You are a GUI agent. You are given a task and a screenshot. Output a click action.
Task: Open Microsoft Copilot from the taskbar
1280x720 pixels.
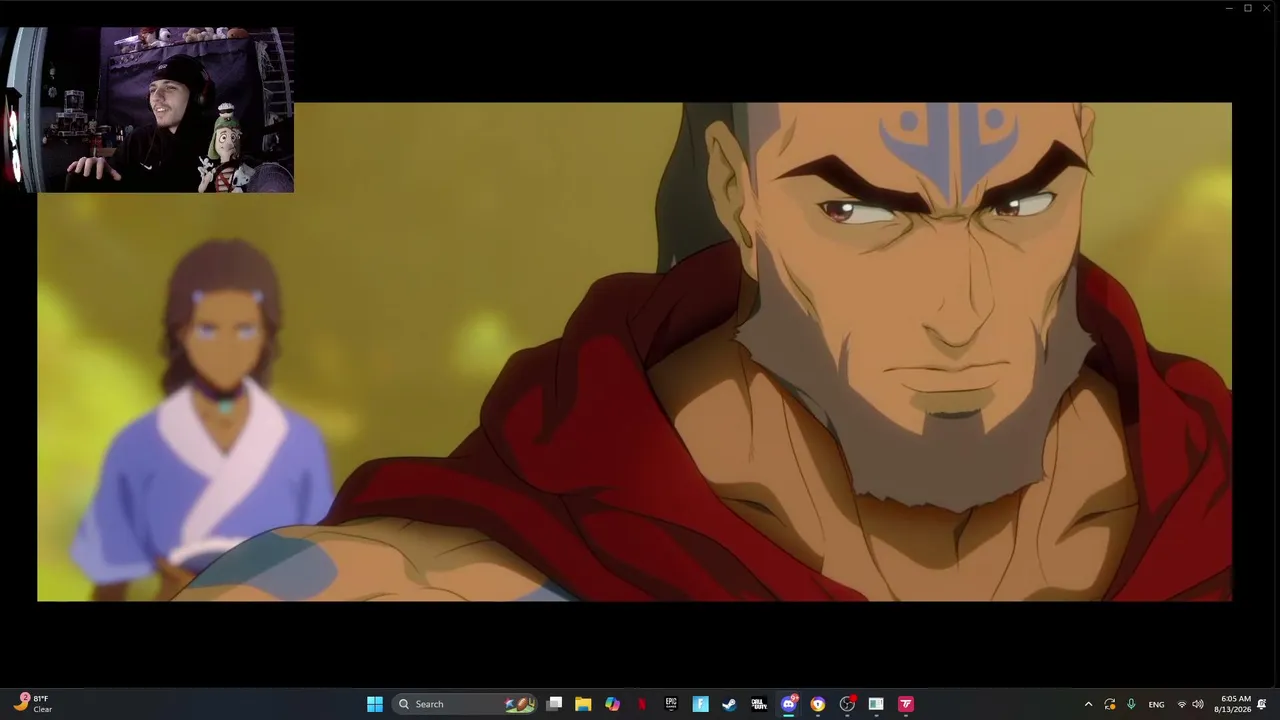[x=612, y=704]
